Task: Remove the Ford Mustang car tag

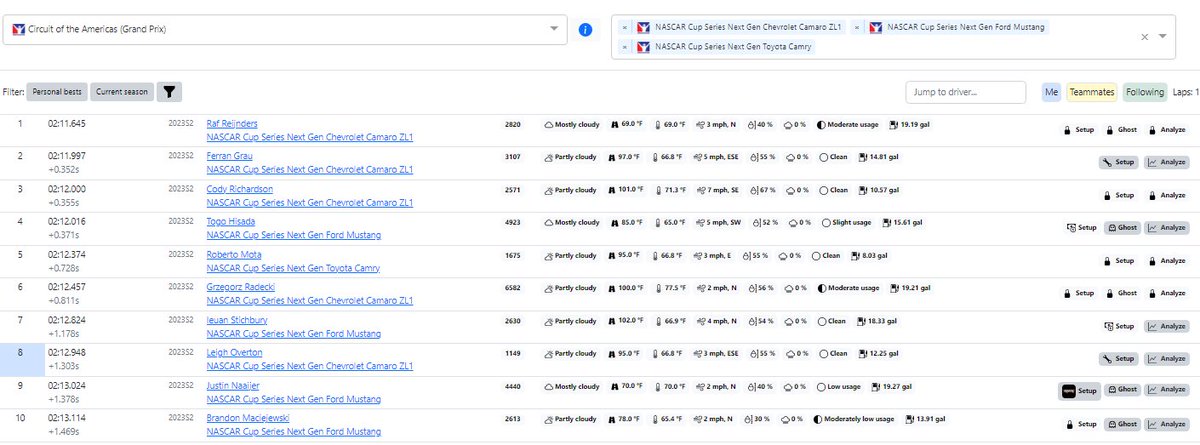Action: tap(859, 27)
